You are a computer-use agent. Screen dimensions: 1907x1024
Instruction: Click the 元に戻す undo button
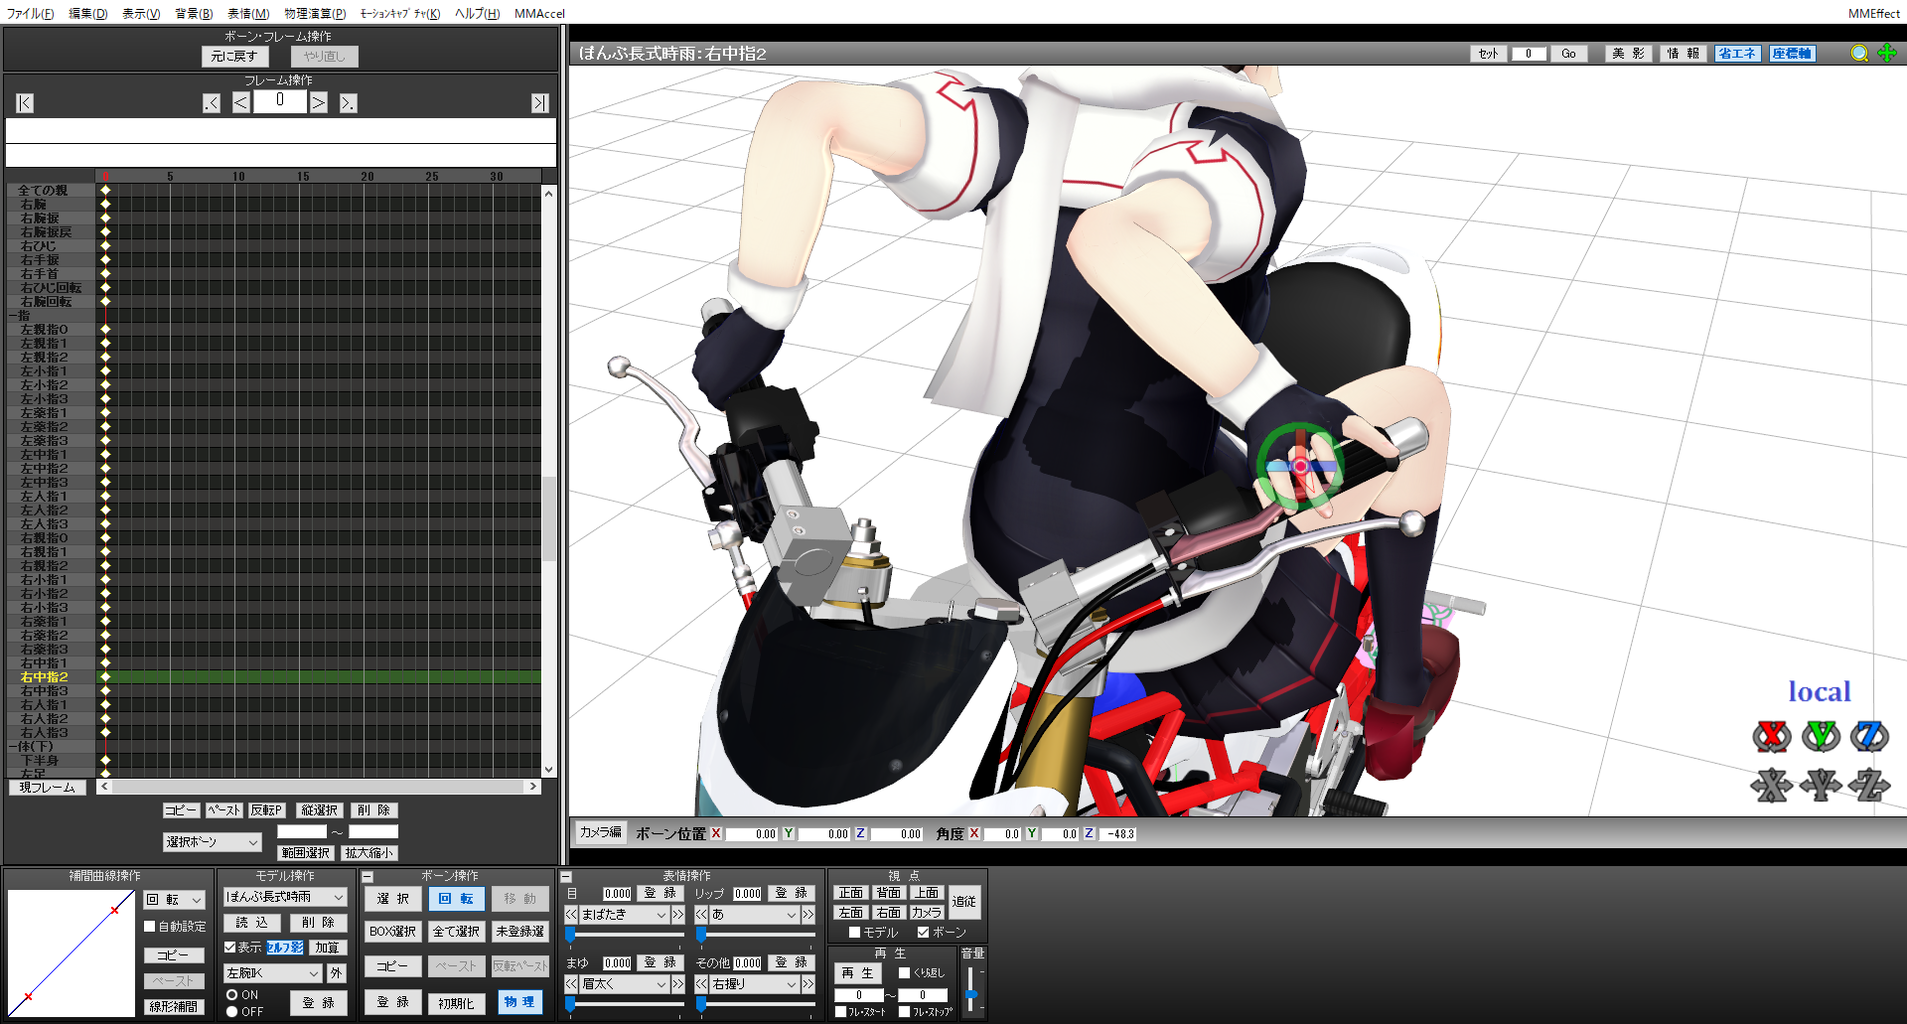234,57
